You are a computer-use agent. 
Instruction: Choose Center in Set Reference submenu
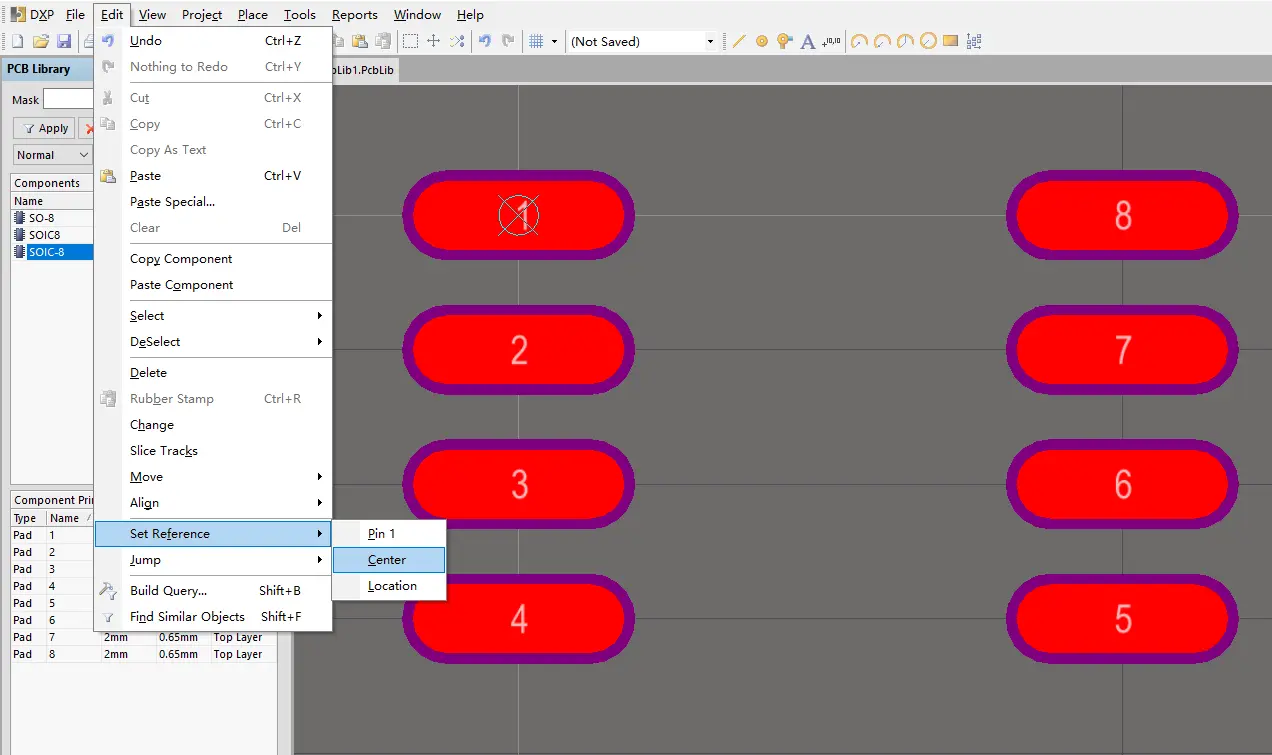coord(387,560)
